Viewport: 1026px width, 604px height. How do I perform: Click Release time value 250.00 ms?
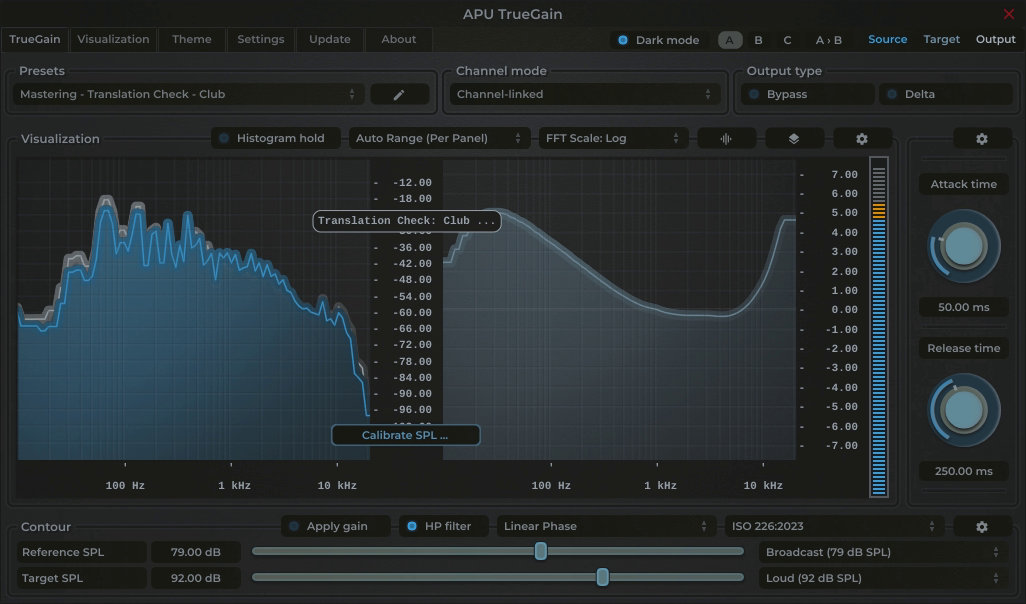[x=964, y=471]
